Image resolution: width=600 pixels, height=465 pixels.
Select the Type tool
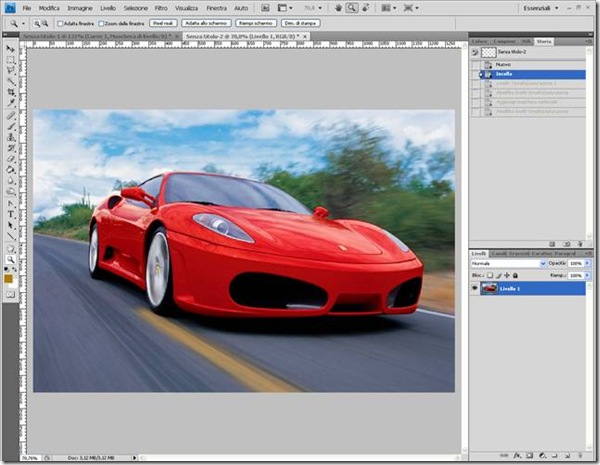click(10, 214)
